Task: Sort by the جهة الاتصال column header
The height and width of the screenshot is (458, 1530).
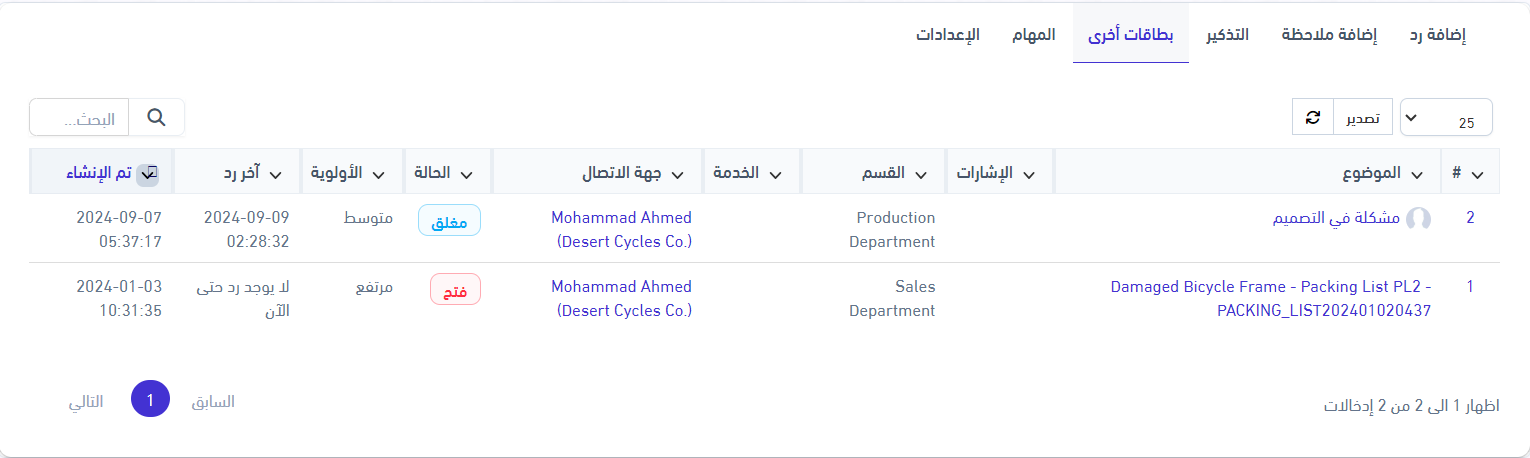Action: pos(632,173)
